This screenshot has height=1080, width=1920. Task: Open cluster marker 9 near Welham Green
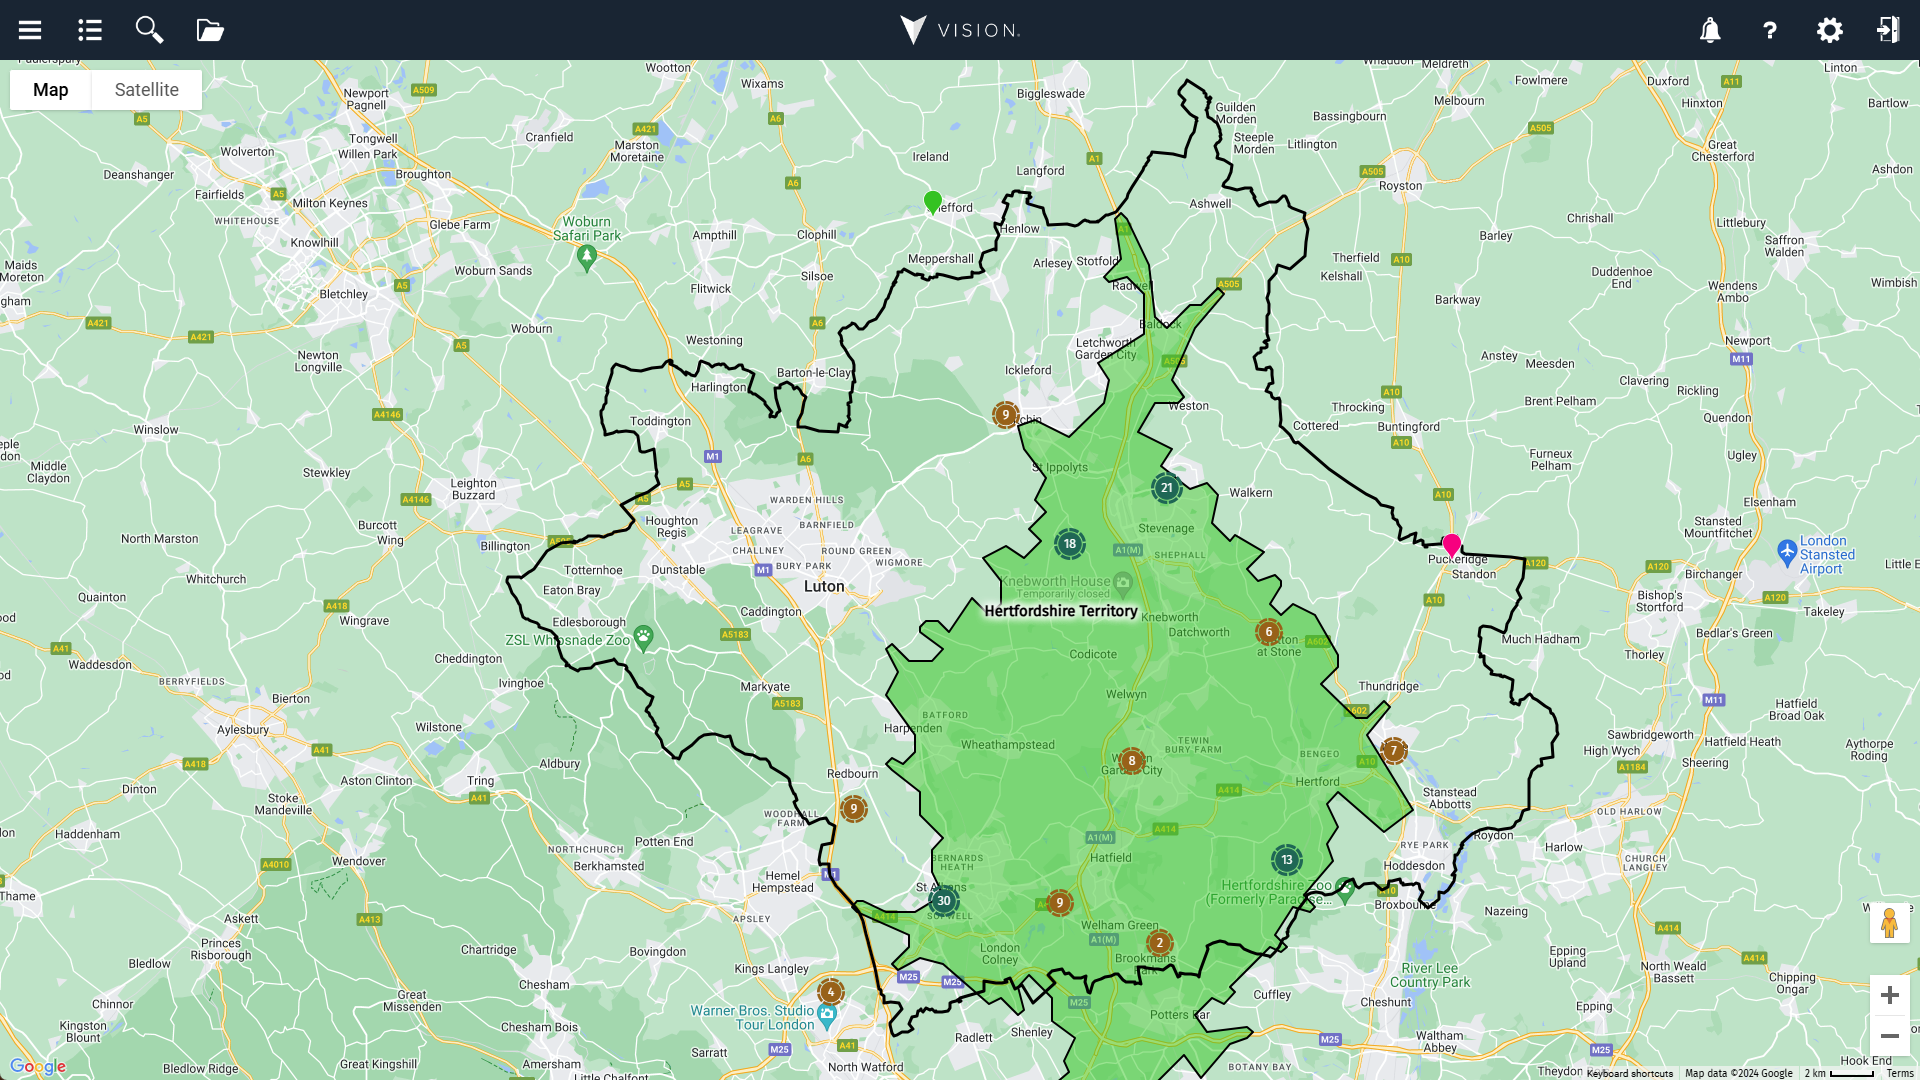1060,903
